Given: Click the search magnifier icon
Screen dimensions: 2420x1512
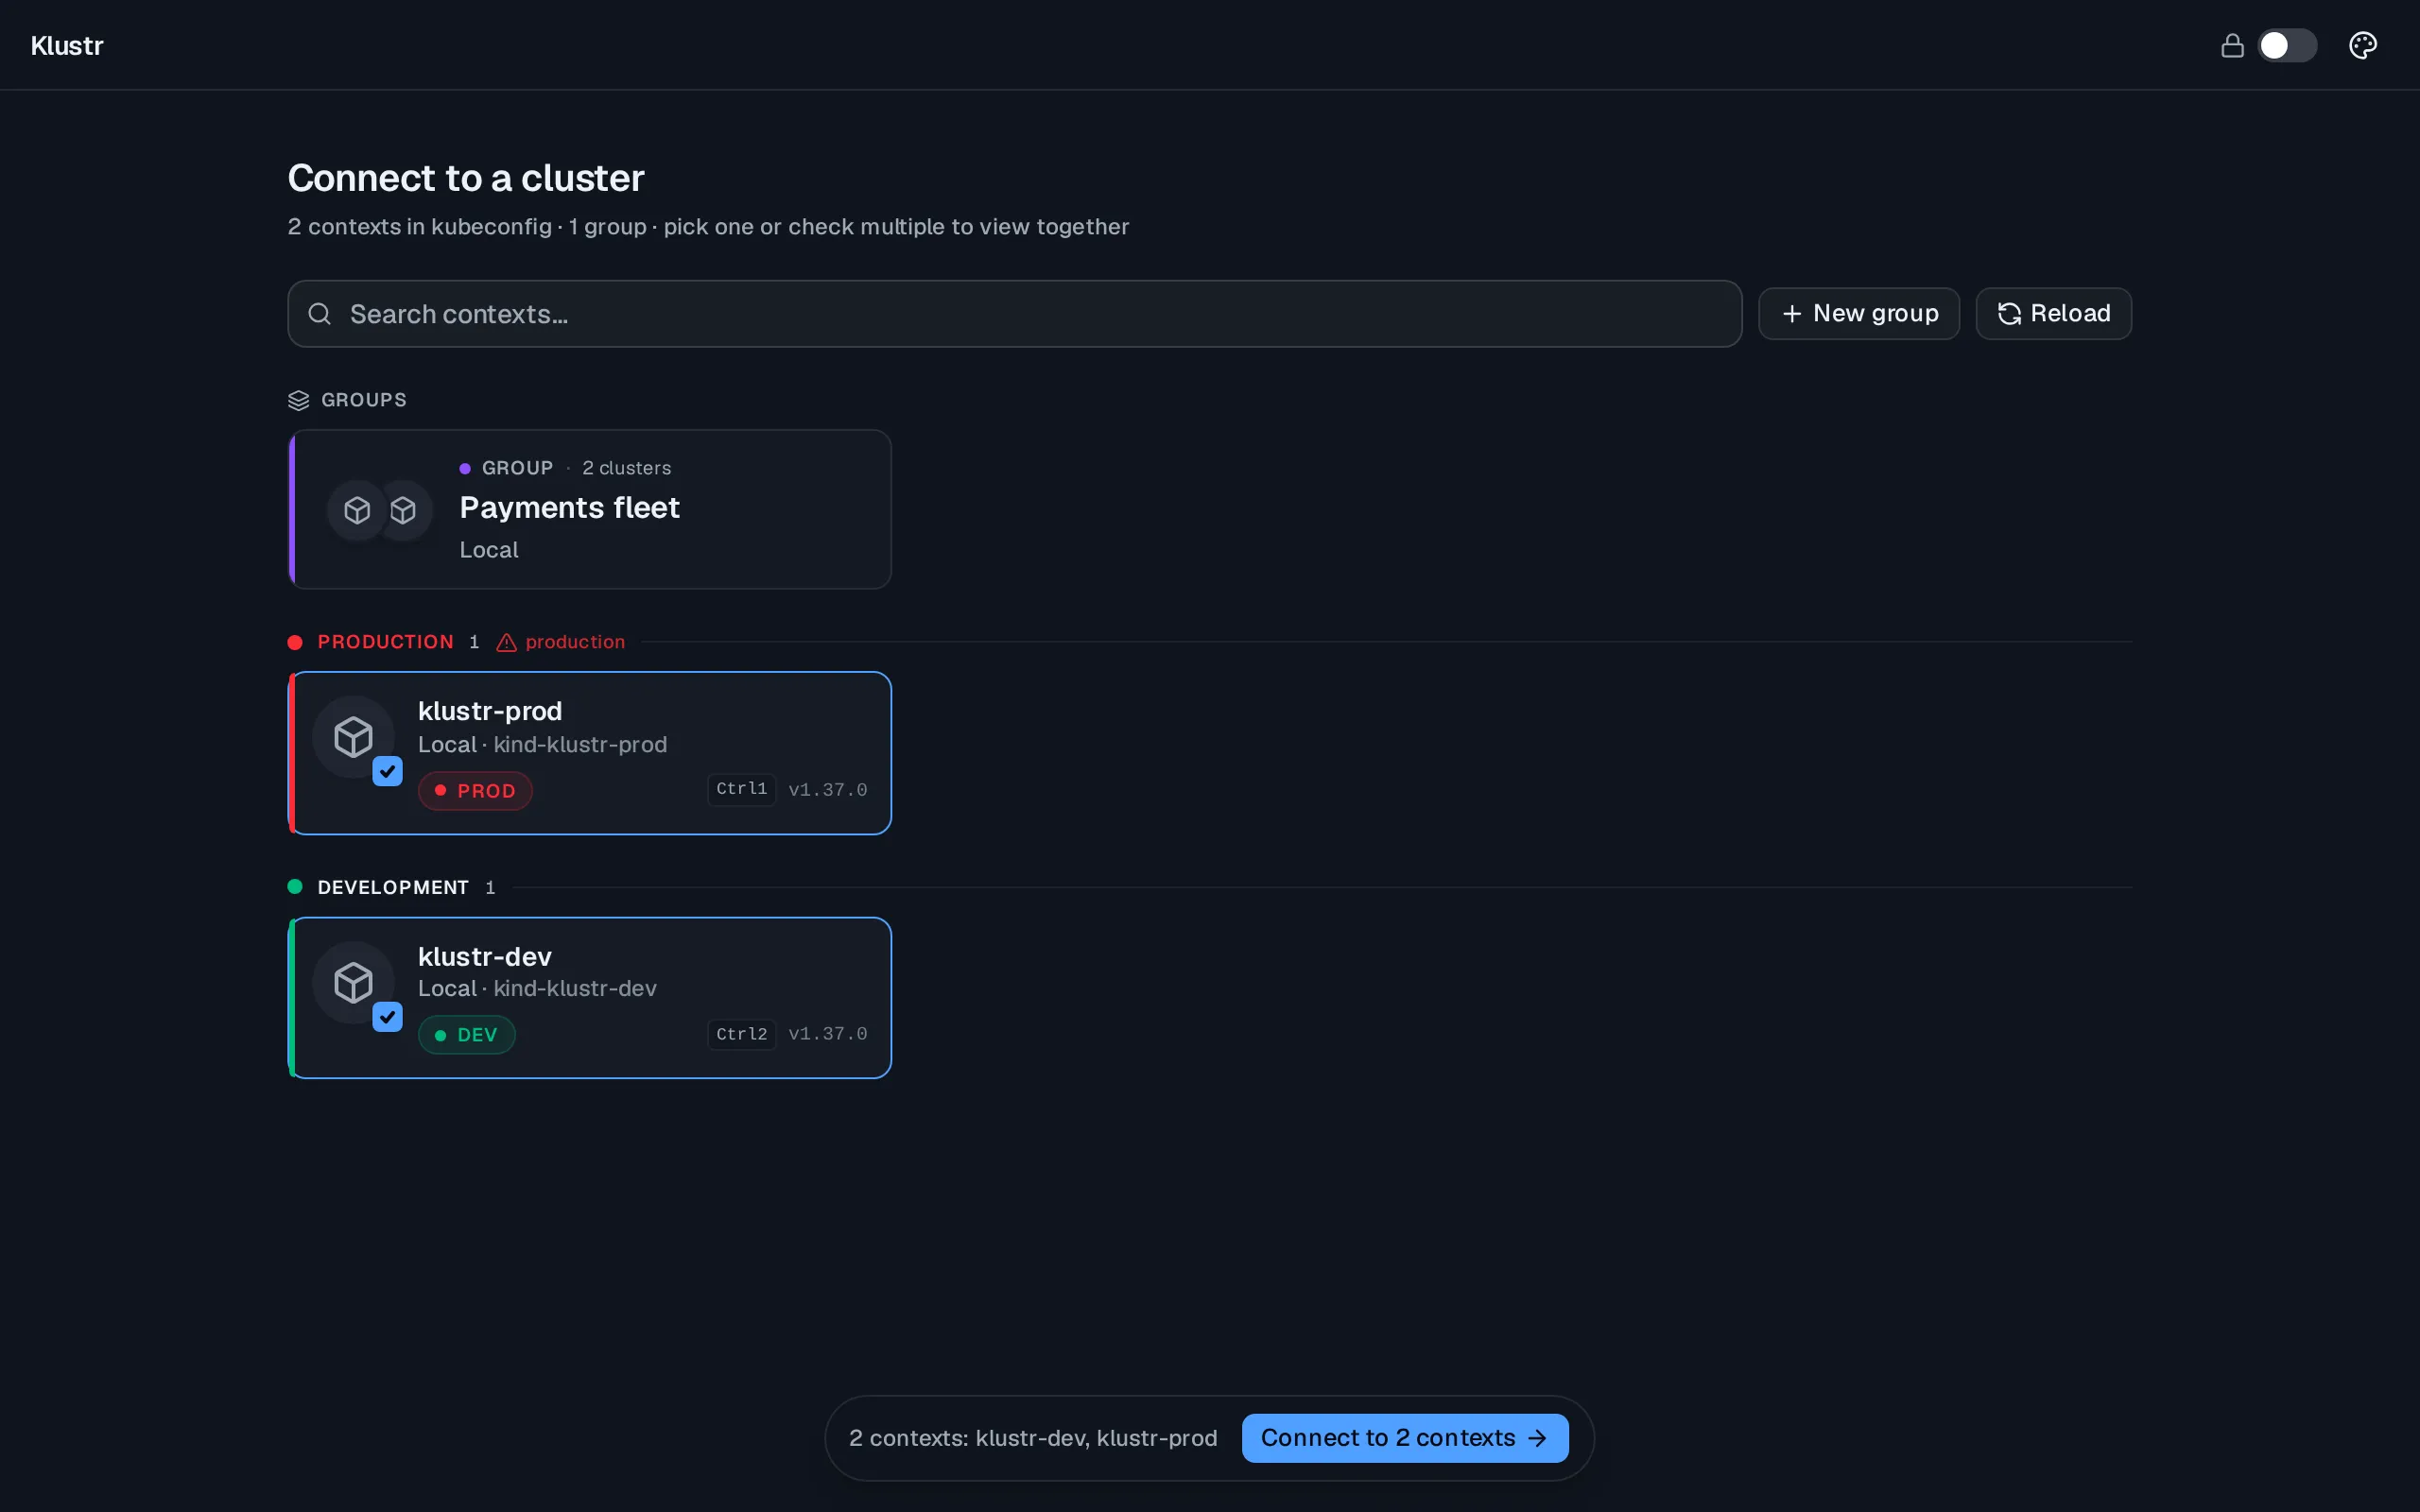Looking at the screenshot, I should click(319, 314).
